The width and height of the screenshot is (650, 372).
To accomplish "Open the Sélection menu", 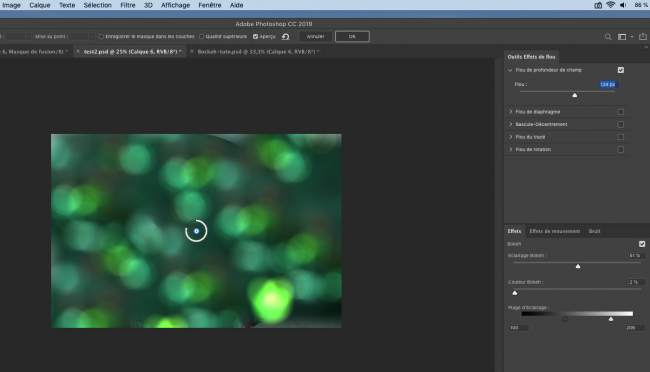I will click(x=97, y=5).
